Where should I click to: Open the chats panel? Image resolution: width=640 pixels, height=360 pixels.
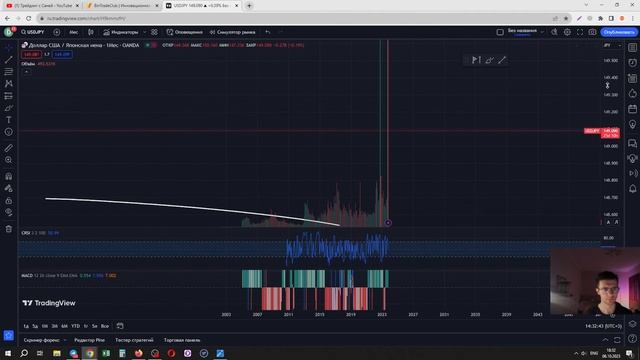point(632,143)
